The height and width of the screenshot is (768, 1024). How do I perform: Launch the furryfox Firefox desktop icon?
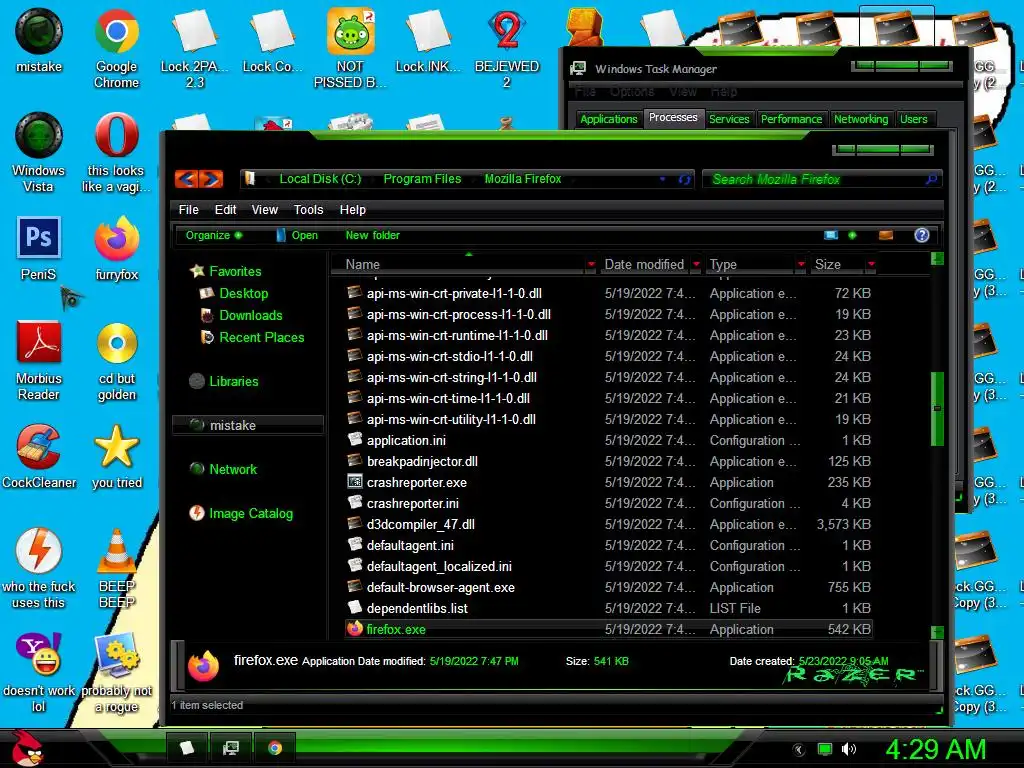click(116, 248)
